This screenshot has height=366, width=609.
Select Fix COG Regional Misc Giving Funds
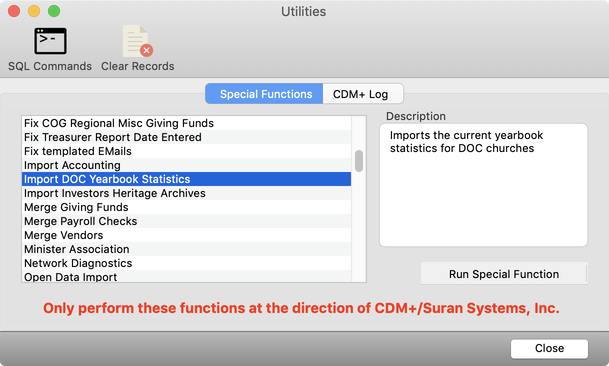click(x=186, y=123)
